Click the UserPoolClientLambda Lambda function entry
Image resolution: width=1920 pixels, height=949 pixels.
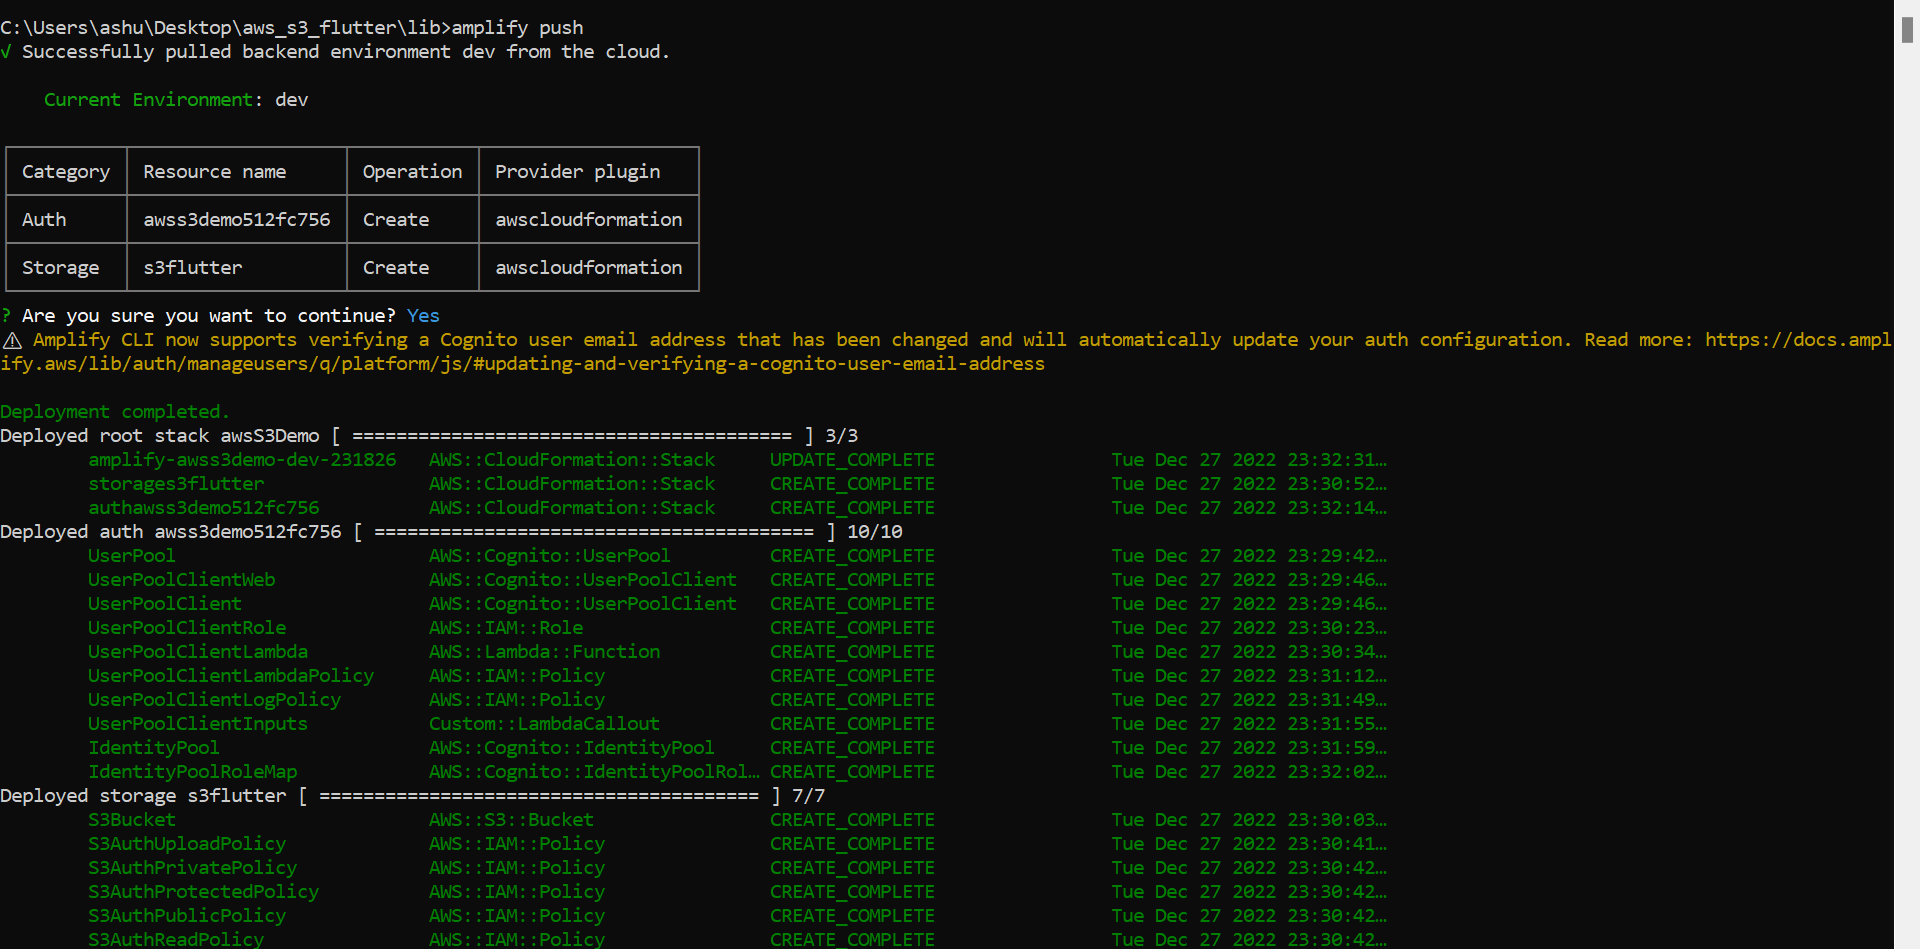pyautogui.click(x=198, y=651)
